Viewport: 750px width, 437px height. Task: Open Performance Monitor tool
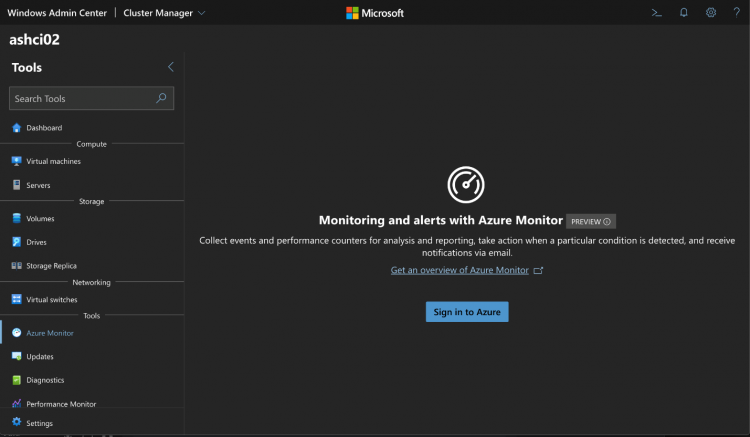[61, 404]
